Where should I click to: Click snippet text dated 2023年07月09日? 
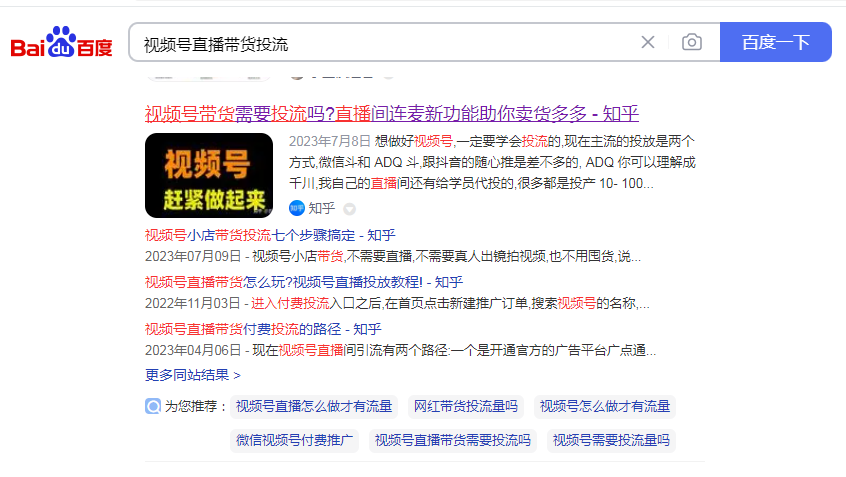[393, 256]
